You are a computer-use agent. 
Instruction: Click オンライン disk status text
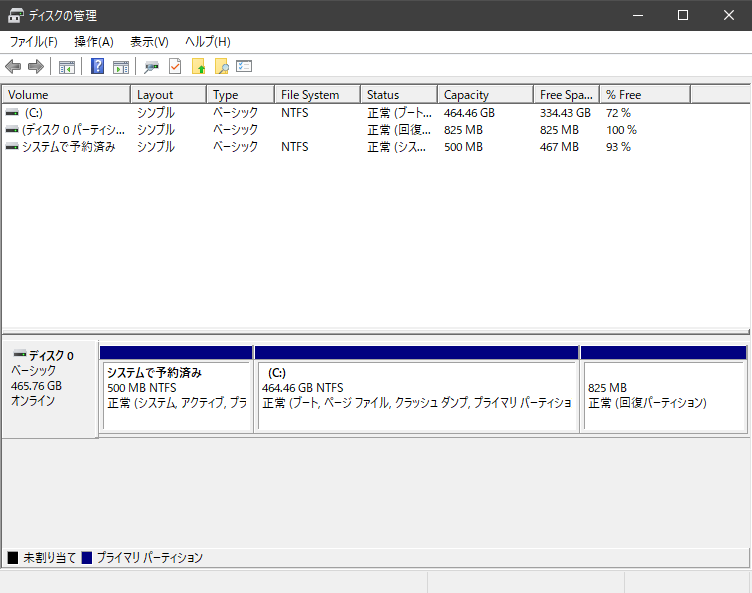click(33, 401)
